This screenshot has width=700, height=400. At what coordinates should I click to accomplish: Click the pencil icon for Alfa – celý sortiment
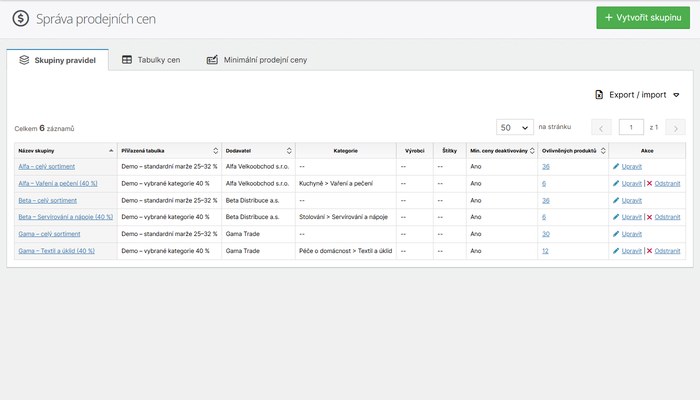pos(616,166)
